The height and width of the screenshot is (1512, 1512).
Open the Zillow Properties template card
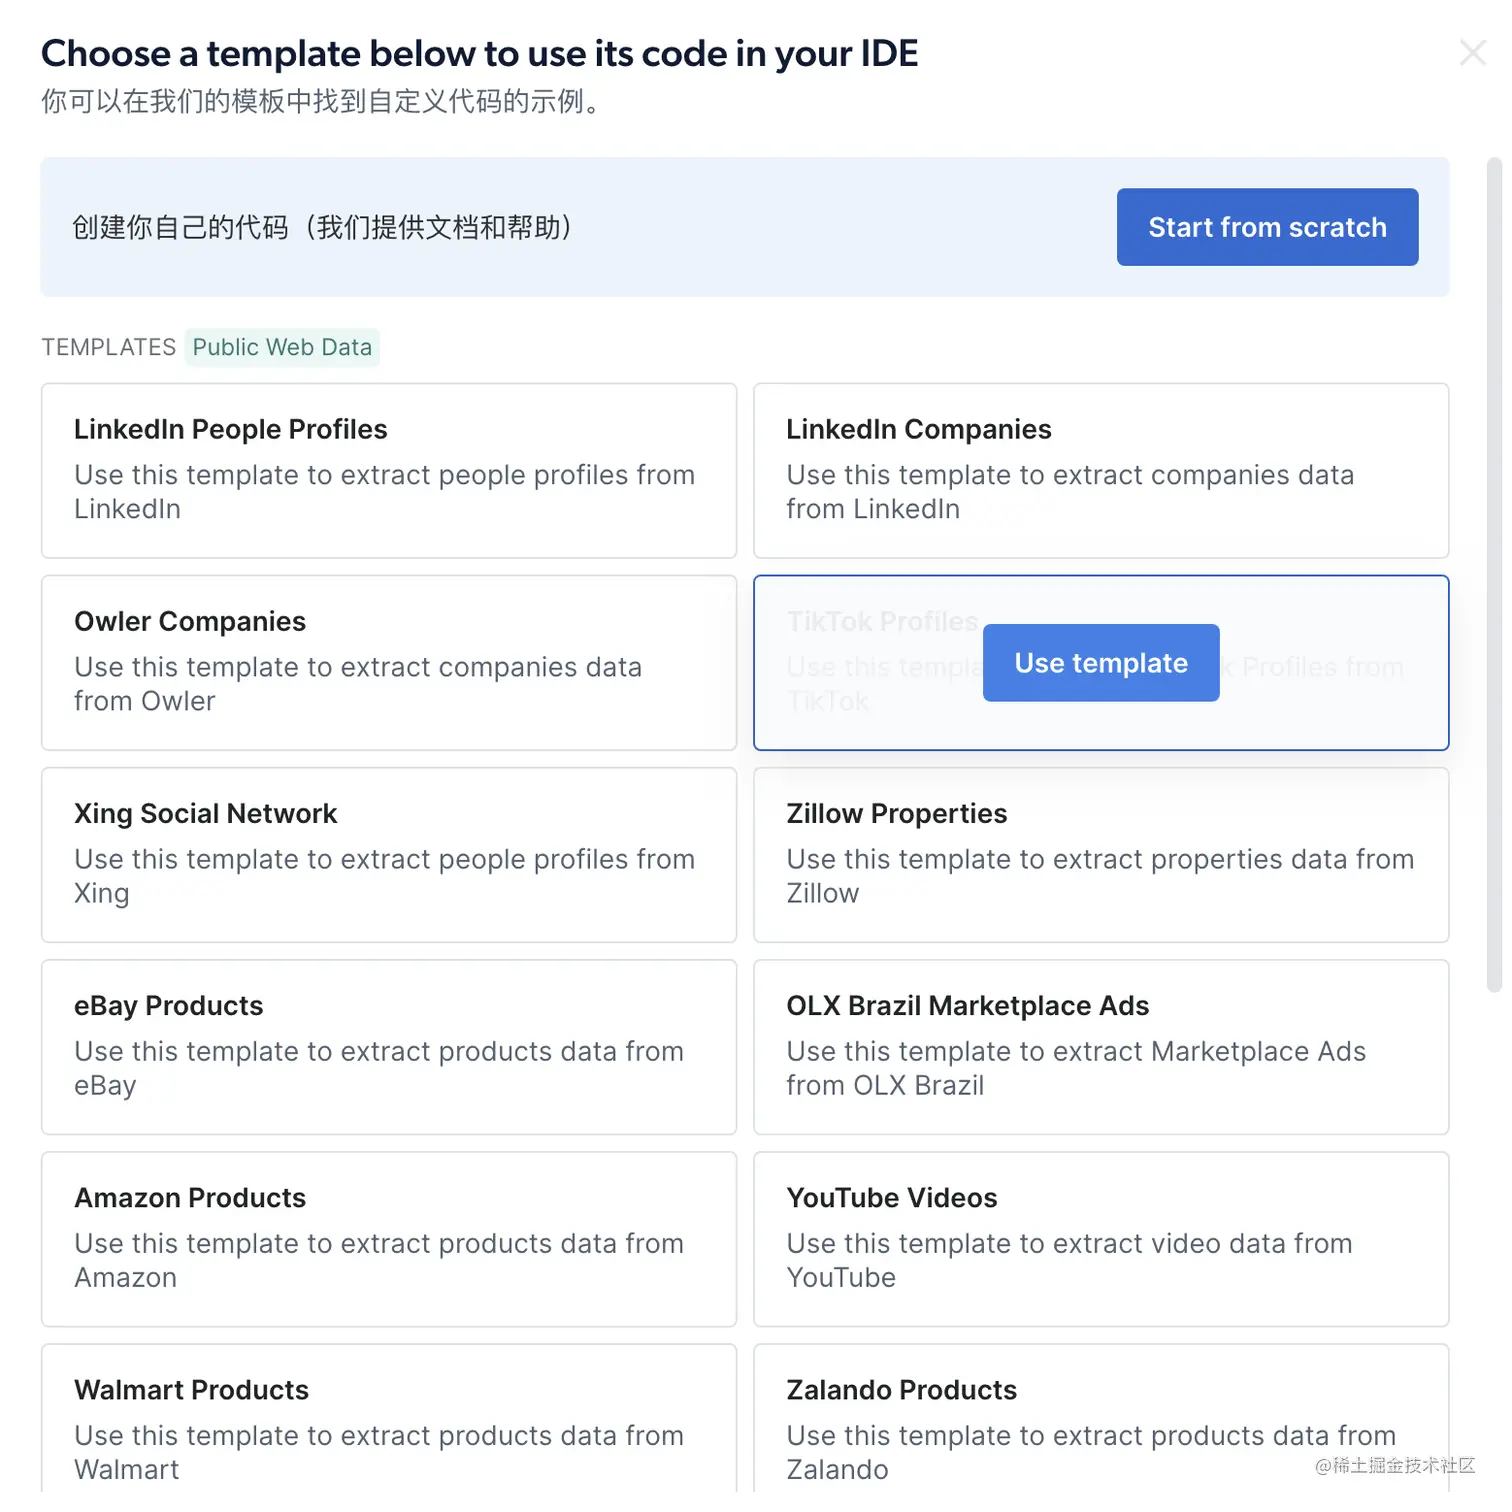click(x=1100, y=854)
